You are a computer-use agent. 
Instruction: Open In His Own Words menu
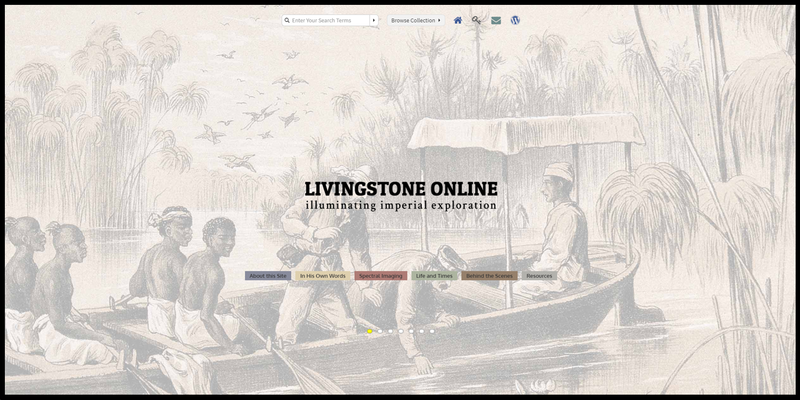coord(322,276)
